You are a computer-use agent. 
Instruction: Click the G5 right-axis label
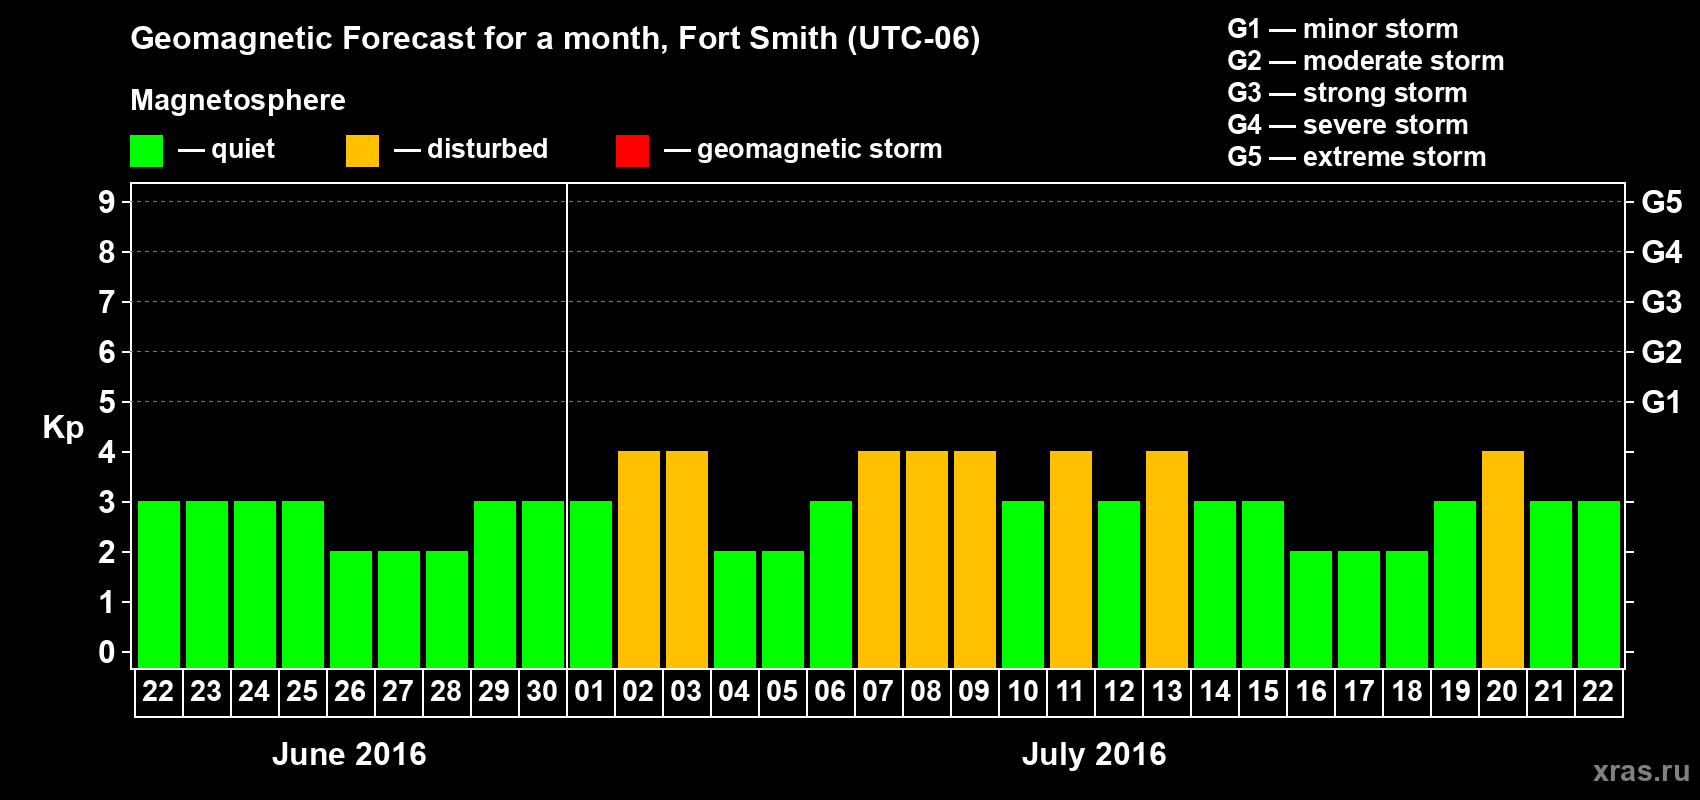point(1662,202)
